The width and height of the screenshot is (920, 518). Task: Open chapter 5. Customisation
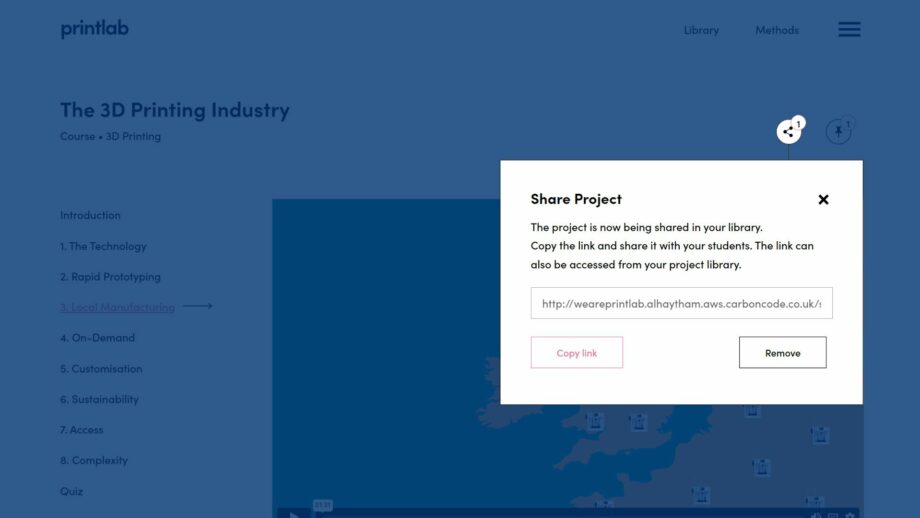click(101, 369)
